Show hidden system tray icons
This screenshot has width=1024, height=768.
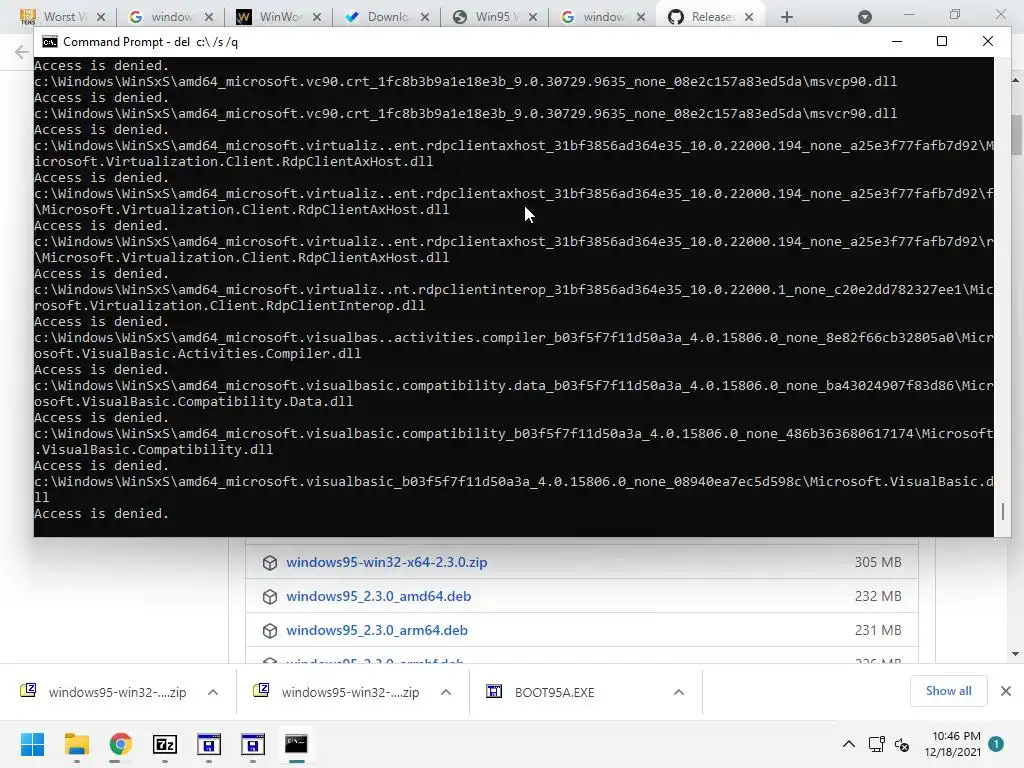pos(848,744)
